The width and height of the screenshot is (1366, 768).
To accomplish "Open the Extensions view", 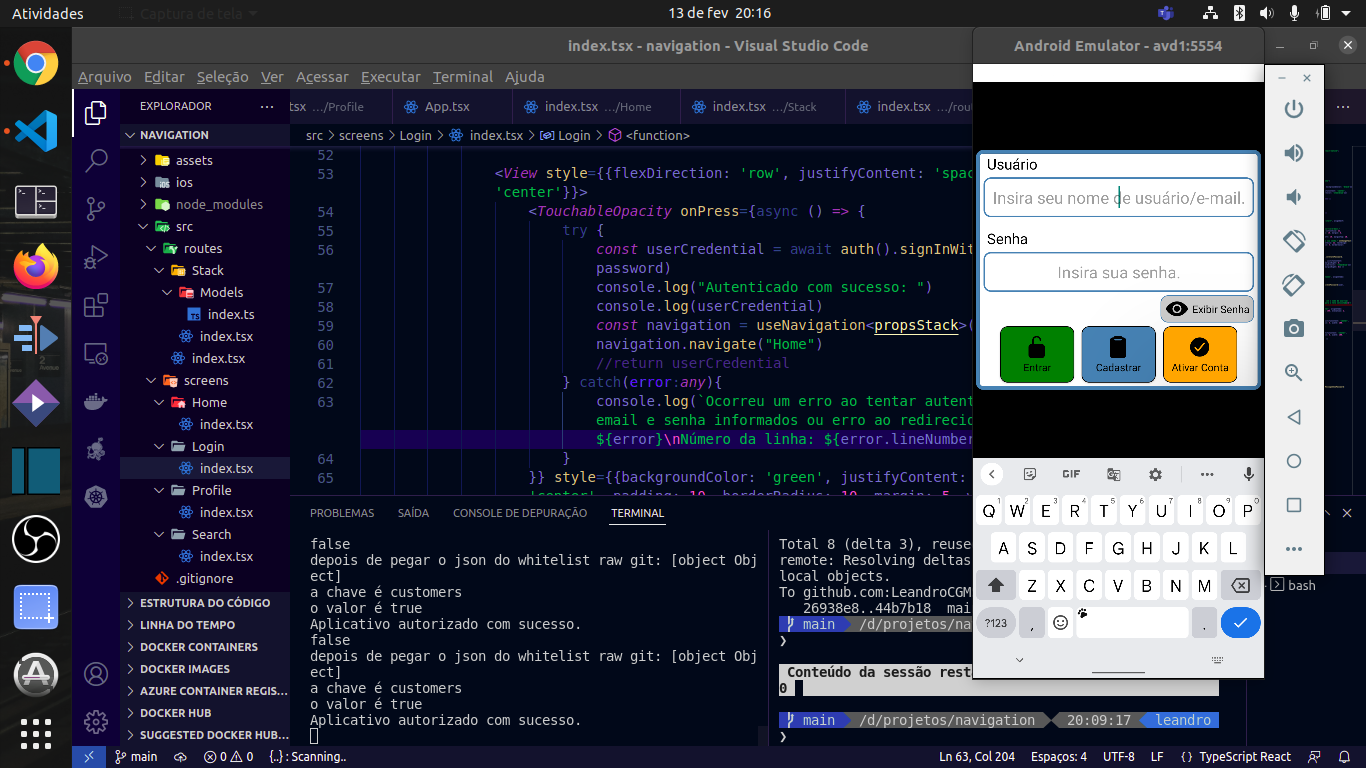I will pyautogui.click(x=96, y=305).
